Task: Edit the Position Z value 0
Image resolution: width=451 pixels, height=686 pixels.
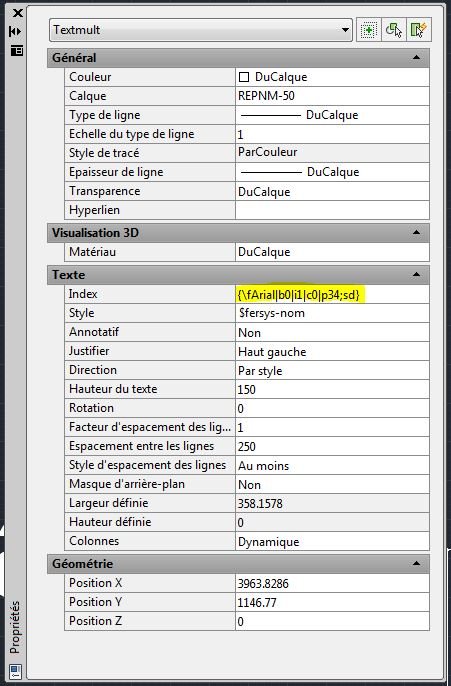Action: tap(332, 621)
